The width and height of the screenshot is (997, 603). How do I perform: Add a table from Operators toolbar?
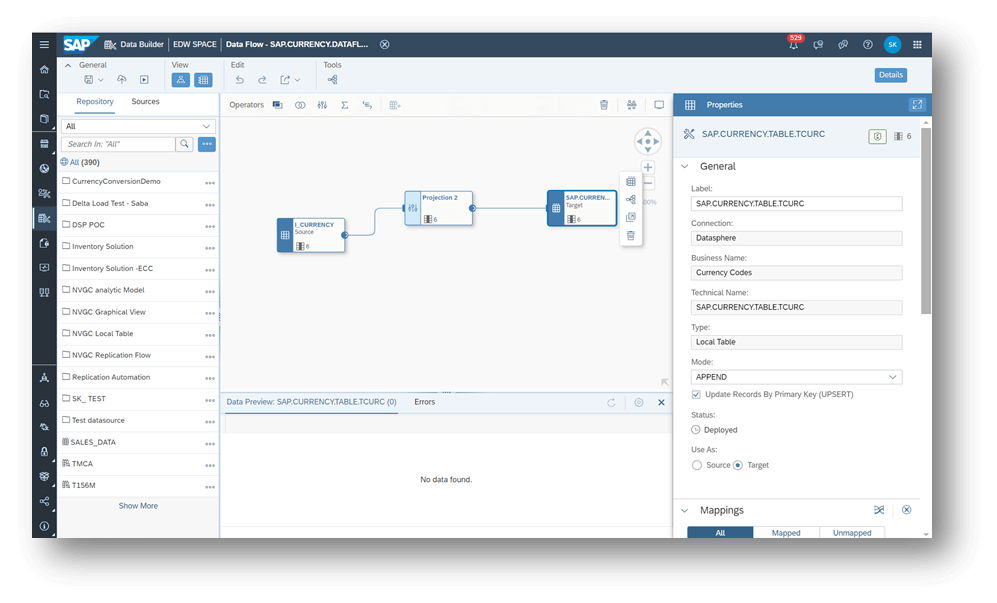tap(394, 105)
